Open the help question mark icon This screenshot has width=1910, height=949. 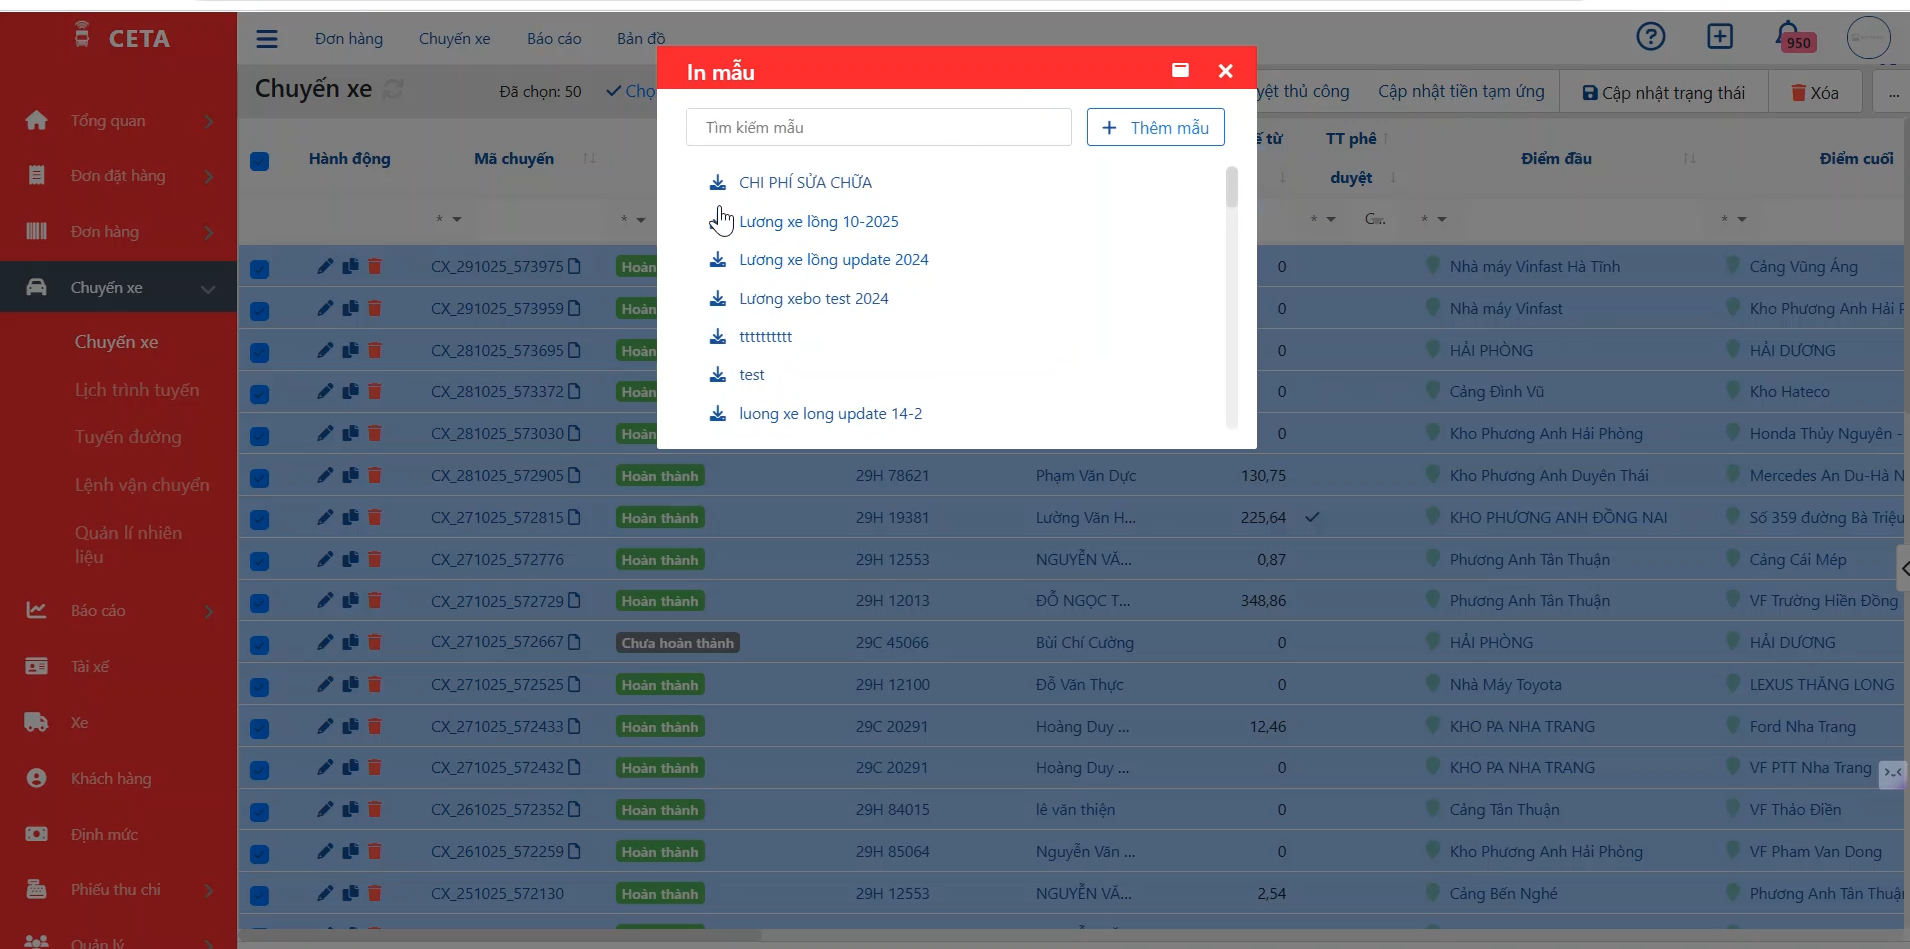(x=1650, y=37)
